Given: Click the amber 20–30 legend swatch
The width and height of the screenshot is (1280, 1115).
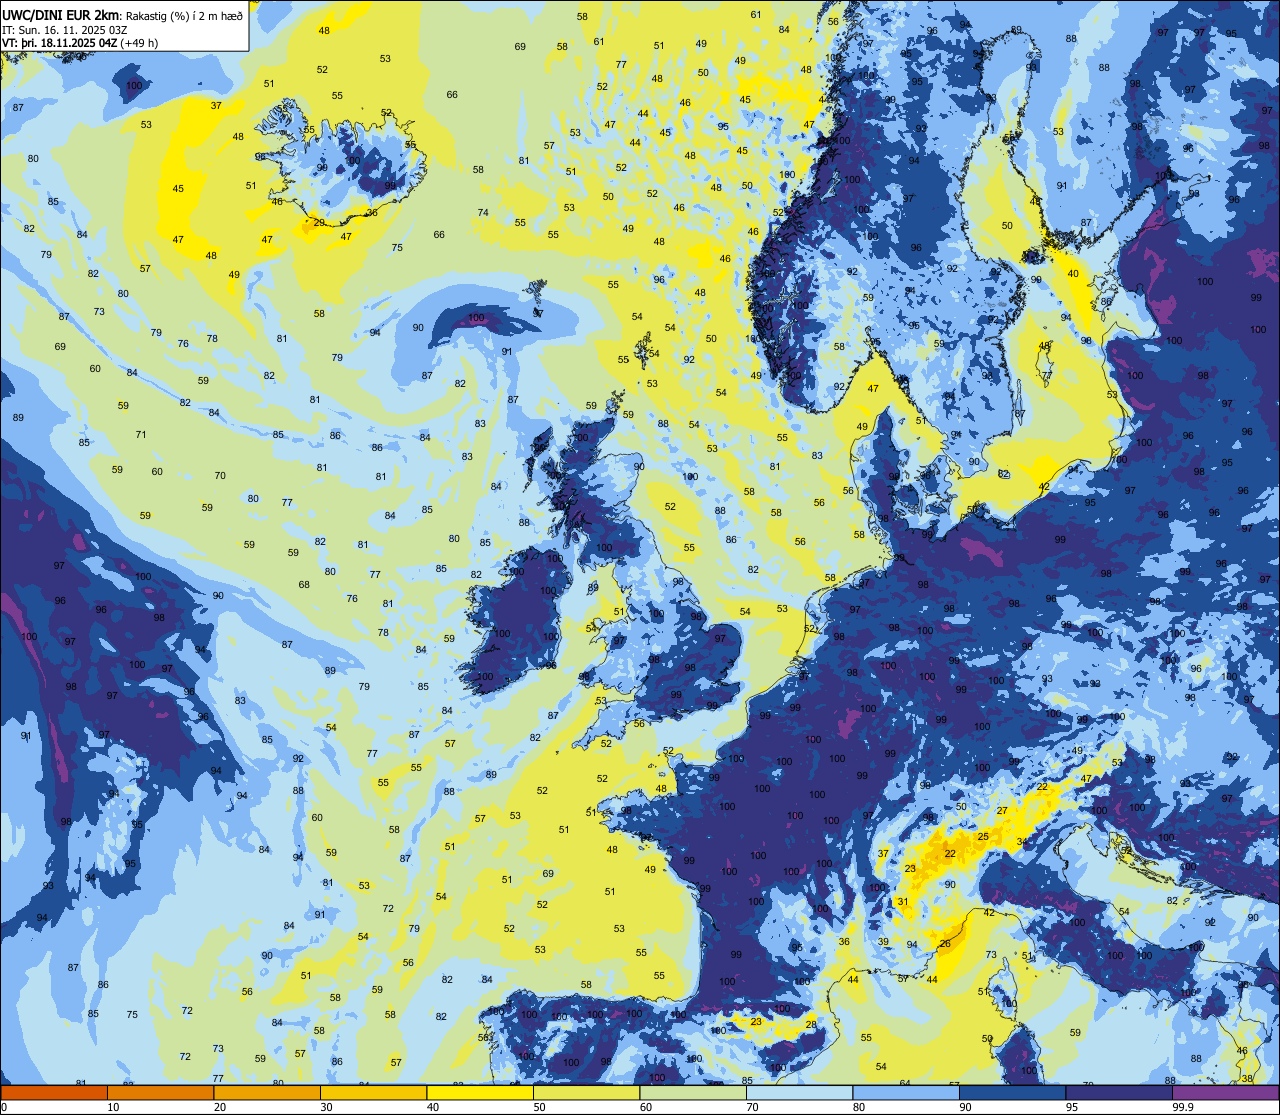Looking at the screenshot, I should [x=267, y=1093].
